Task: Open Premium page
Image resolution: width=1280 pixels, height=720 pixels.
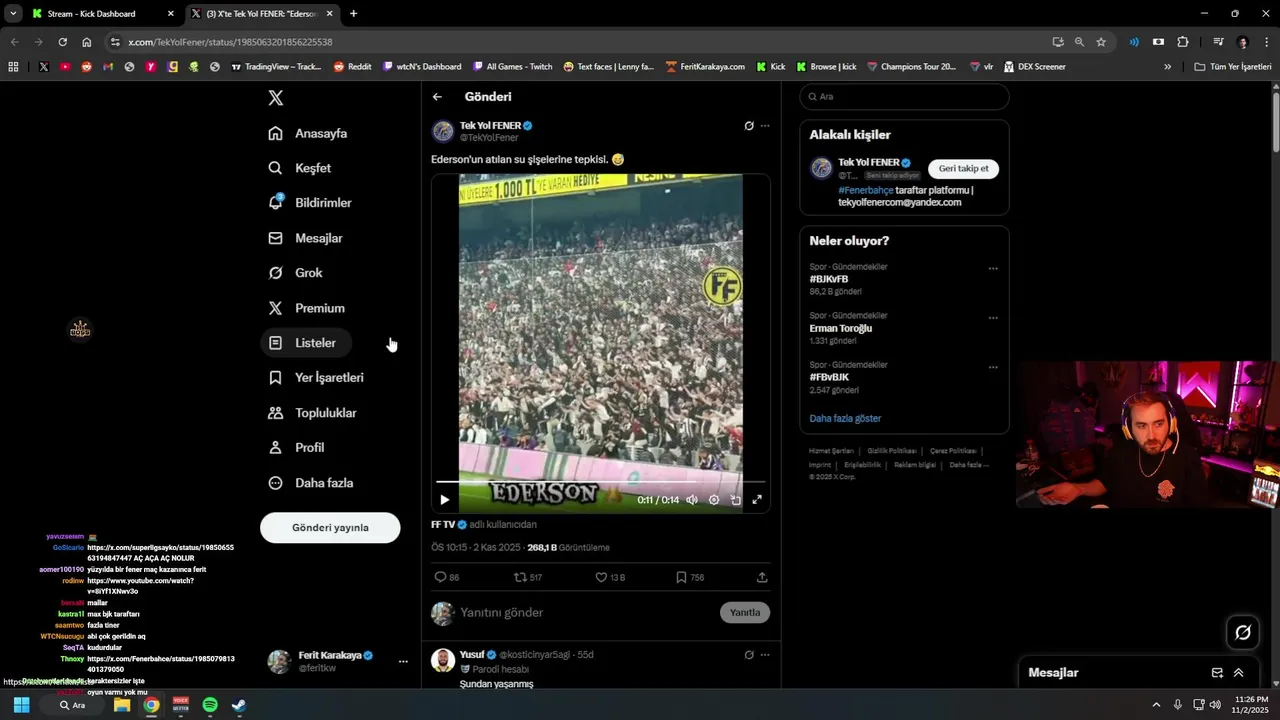Action: click(x=307, y=308)
